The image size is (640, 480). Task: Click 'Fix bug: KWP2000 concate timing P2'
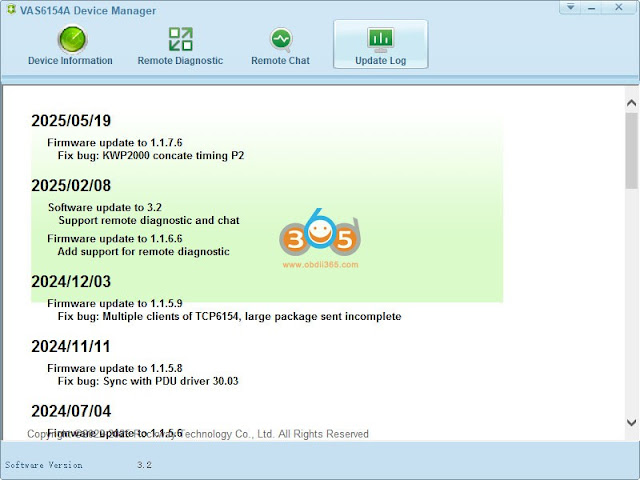[x=151, y=156]
